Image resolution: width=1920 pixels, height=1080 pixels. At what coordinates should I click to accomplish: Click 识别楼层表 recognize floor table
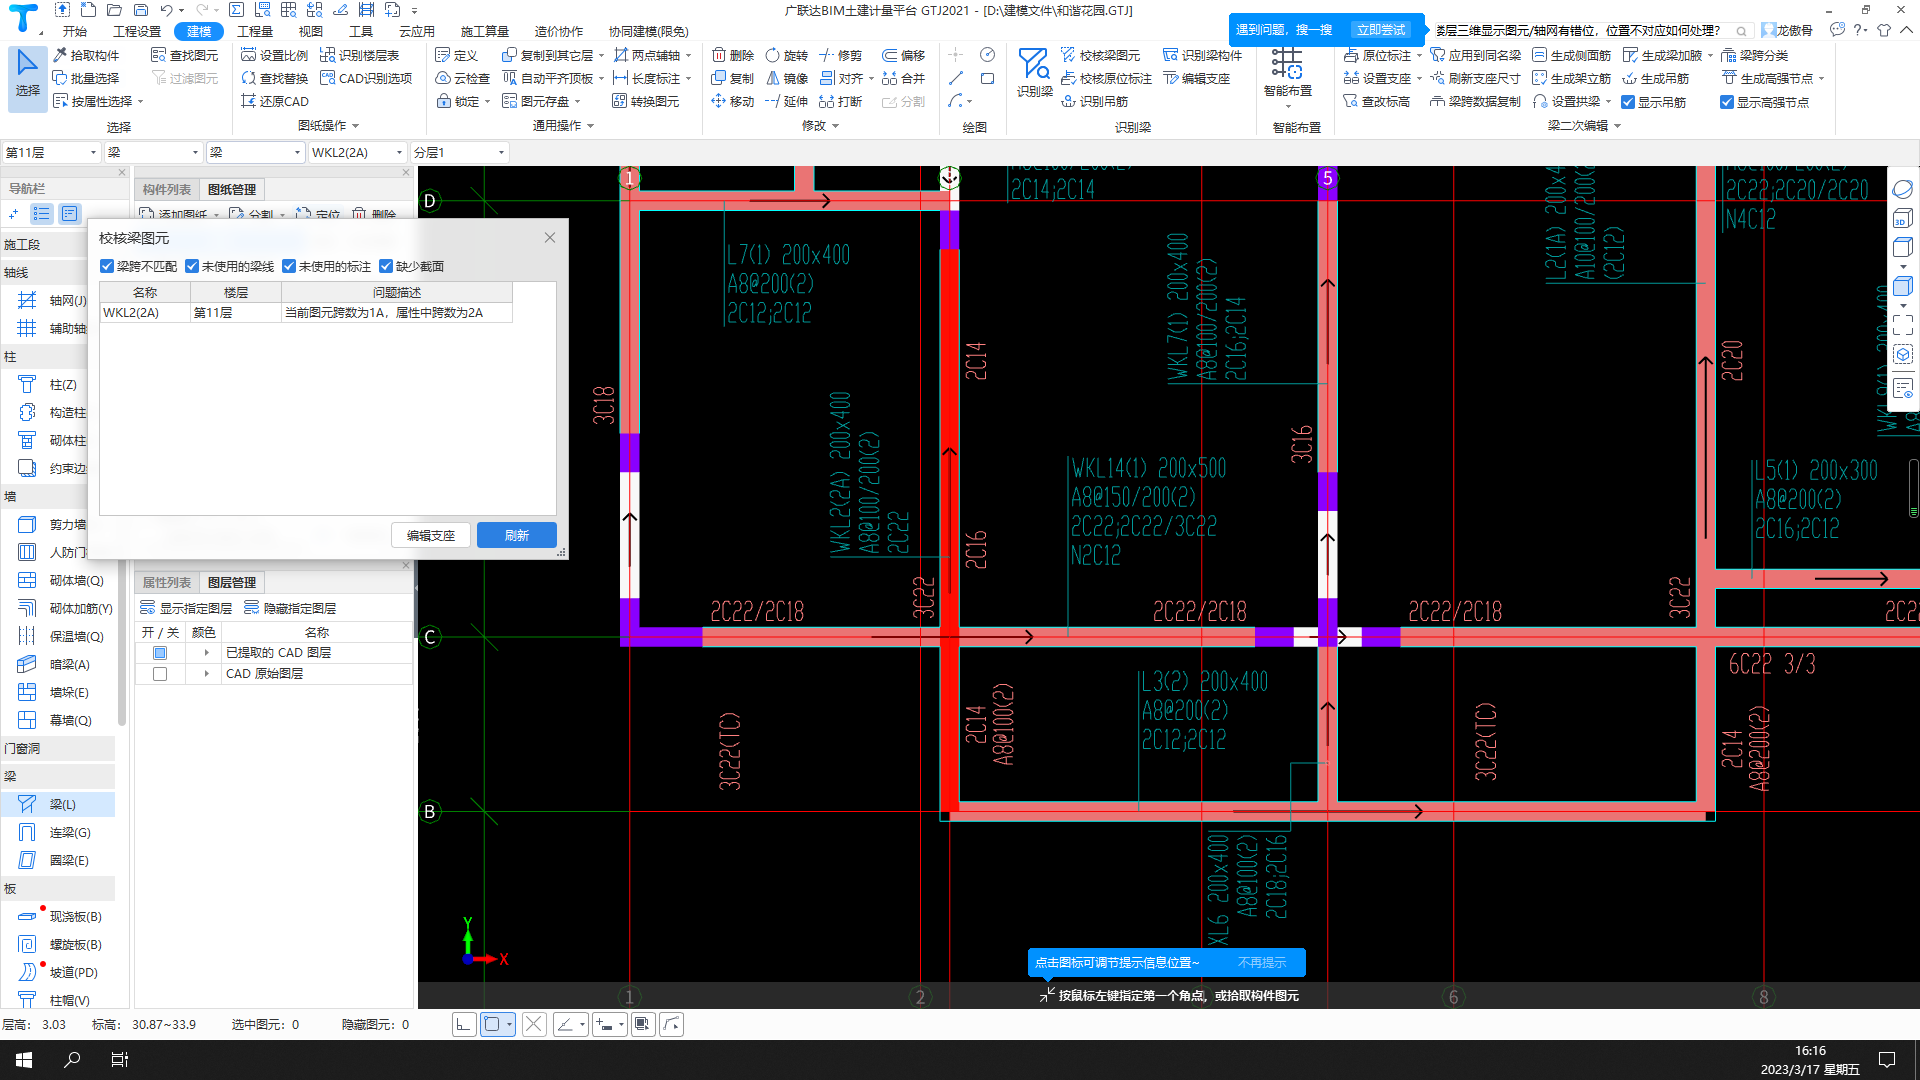click(x=359, y=55)
